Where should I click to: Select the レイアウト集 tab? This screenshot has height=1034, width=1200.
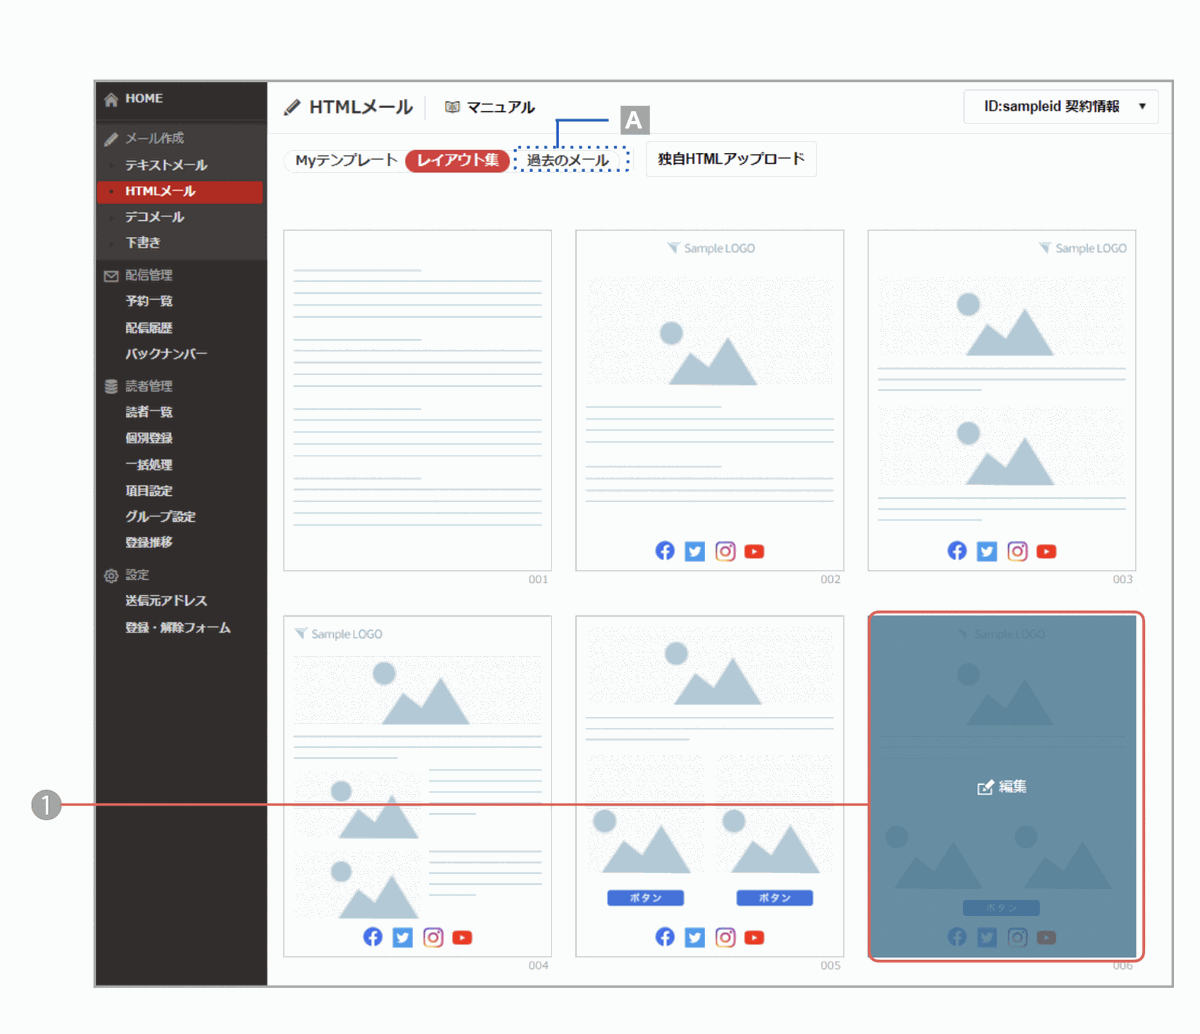click(x=458, y=160)
